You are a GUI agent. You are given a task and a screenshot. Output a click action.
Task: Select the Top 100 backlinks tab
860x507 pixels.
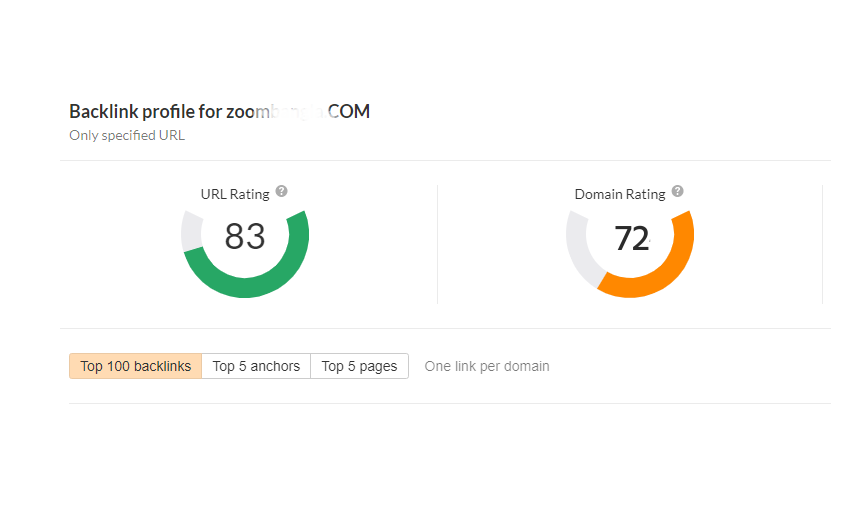136,366
